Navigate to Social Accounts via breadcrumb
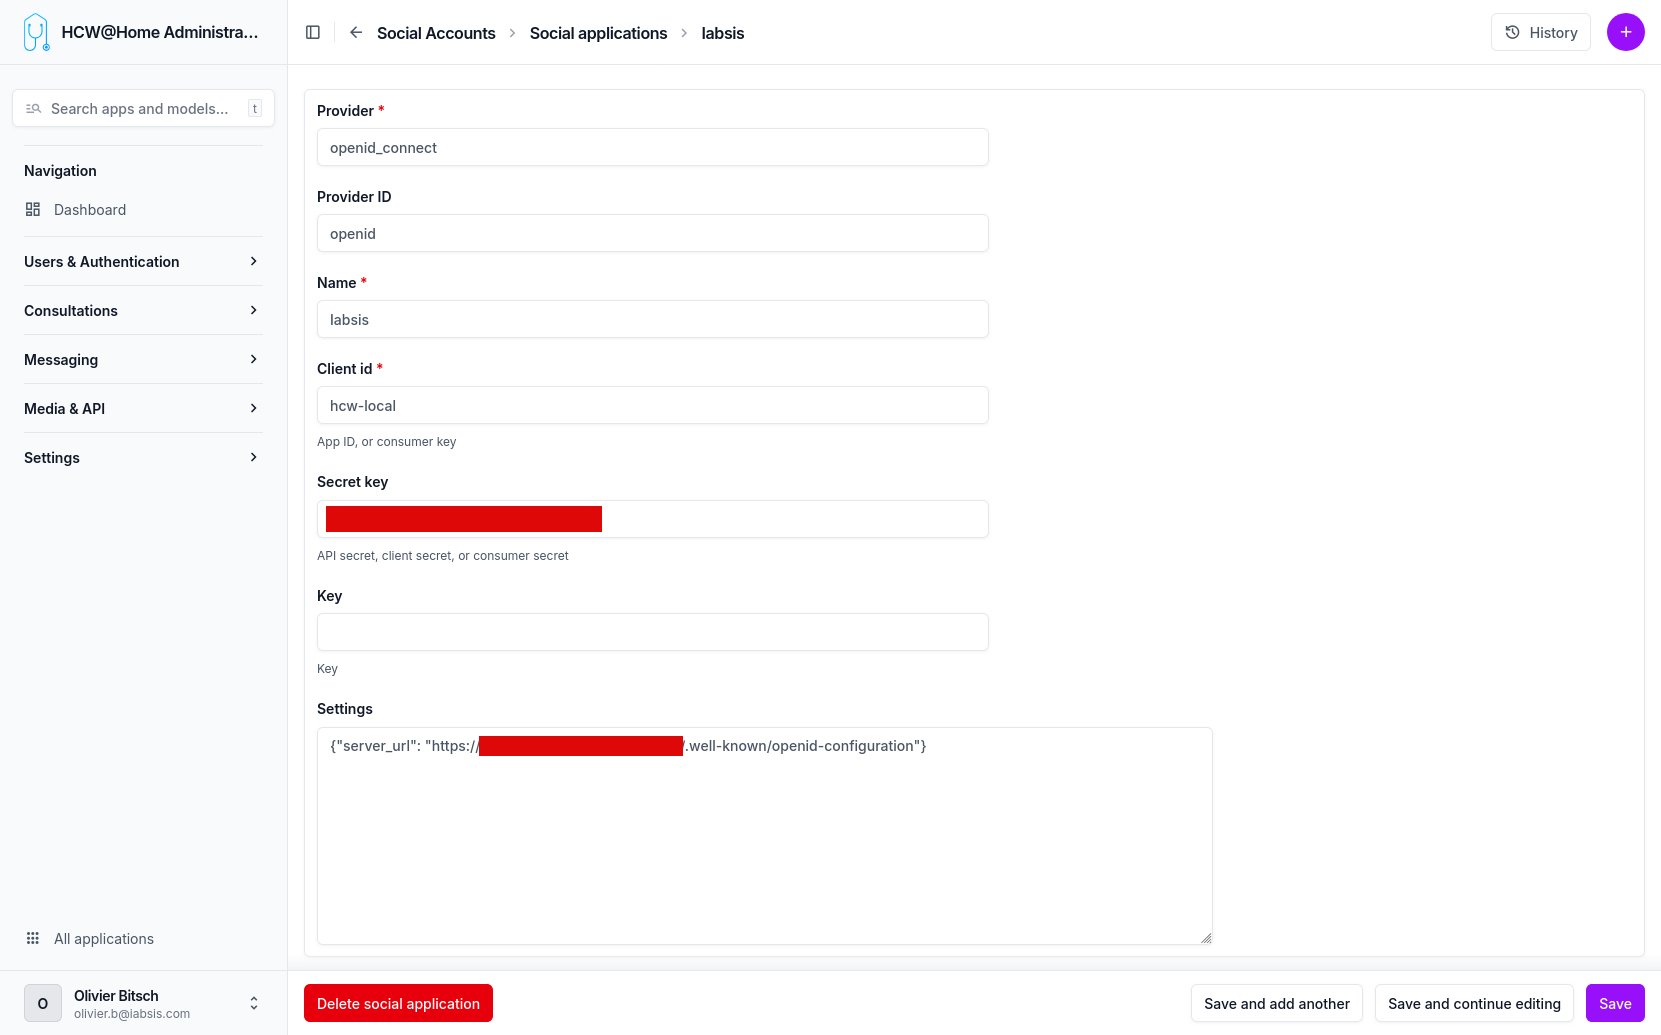The height and width of the screenshot is (1035, 1661). tap(435, 32)
